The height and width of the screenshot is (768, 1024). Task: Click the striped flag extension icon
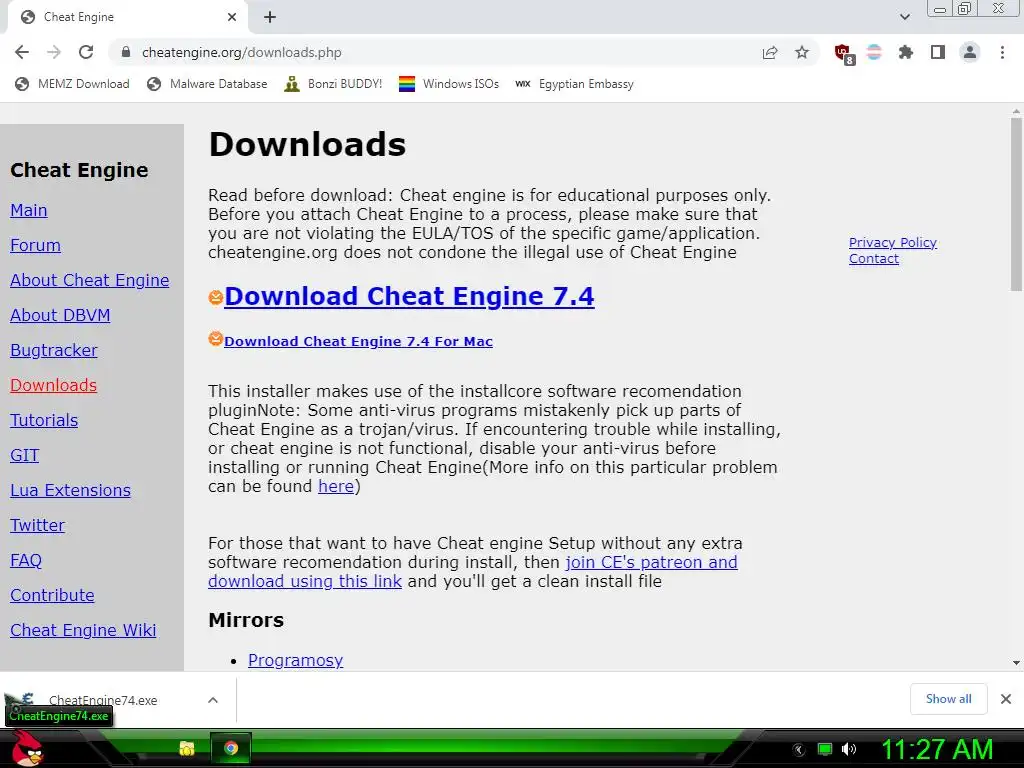874,52
